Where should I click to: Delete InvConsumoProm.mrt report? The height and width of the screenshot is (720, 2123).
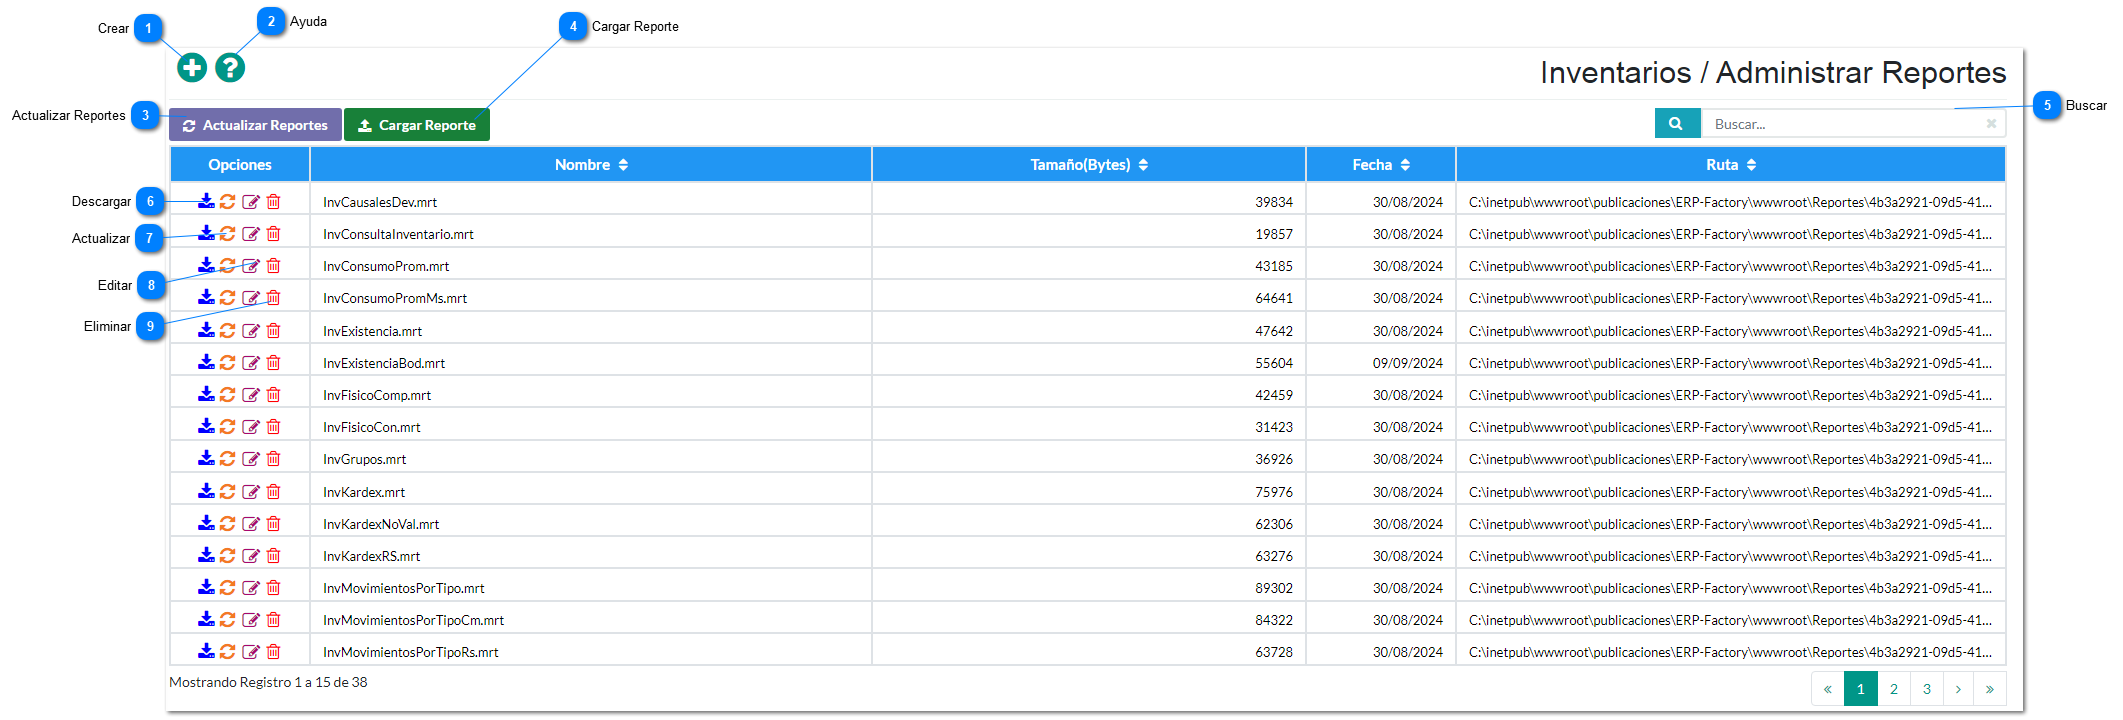(273, 265)
